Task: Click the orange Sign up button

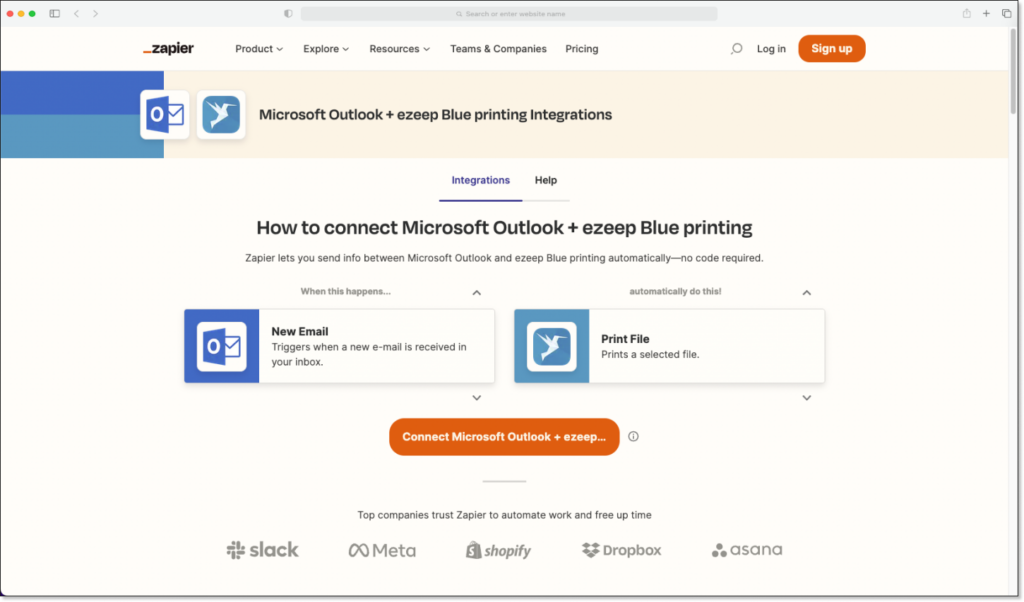Action: pyautogui.click(x=831, y=49)
